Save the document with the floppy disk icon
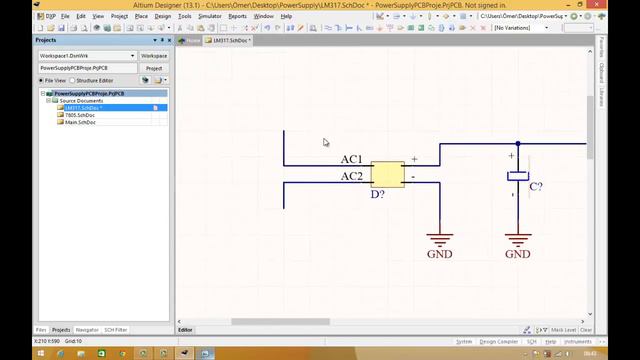This screenshot has height=360, width=640. (61, 28)
